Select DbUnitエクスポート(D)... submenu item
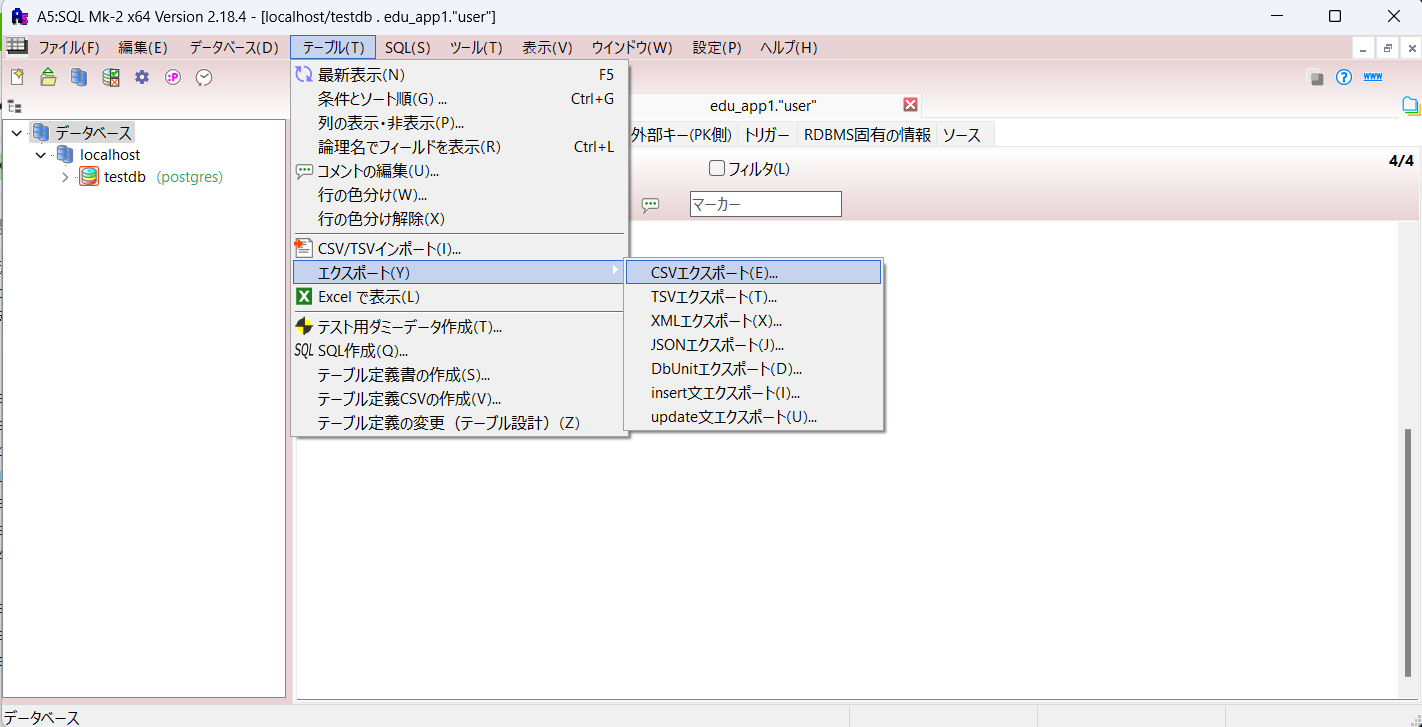 click(x=753, y=368)
